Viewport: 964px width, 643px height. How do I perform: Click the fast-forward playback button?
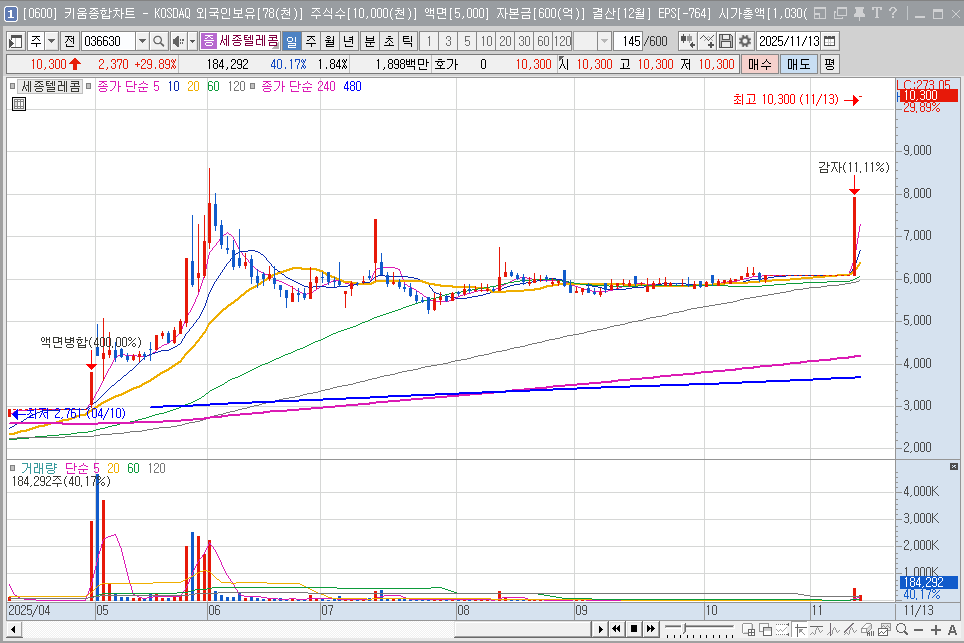tap(651, 629)
